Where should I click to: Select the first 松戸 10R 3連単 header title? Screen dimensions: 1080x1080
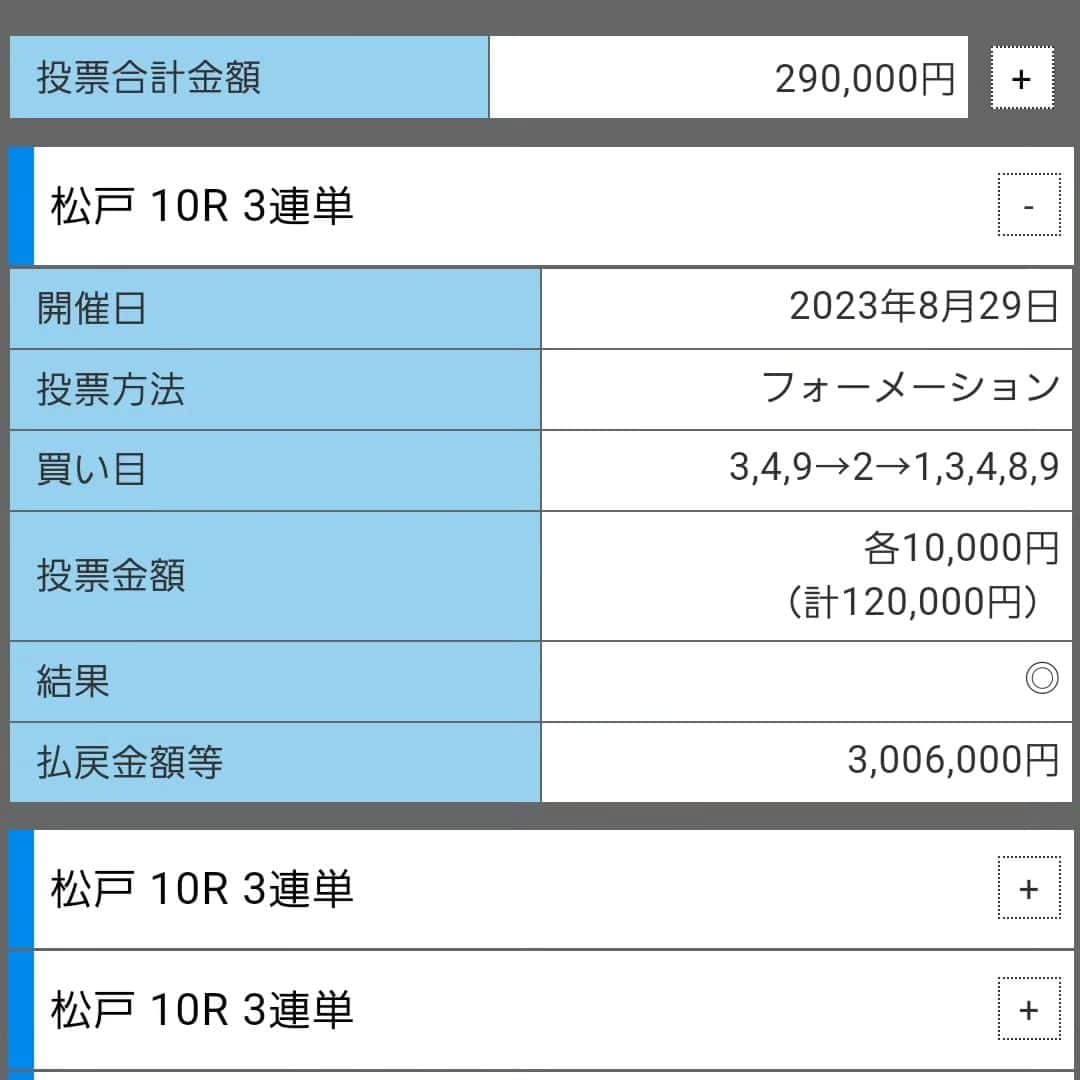click(x=202, y=206)
